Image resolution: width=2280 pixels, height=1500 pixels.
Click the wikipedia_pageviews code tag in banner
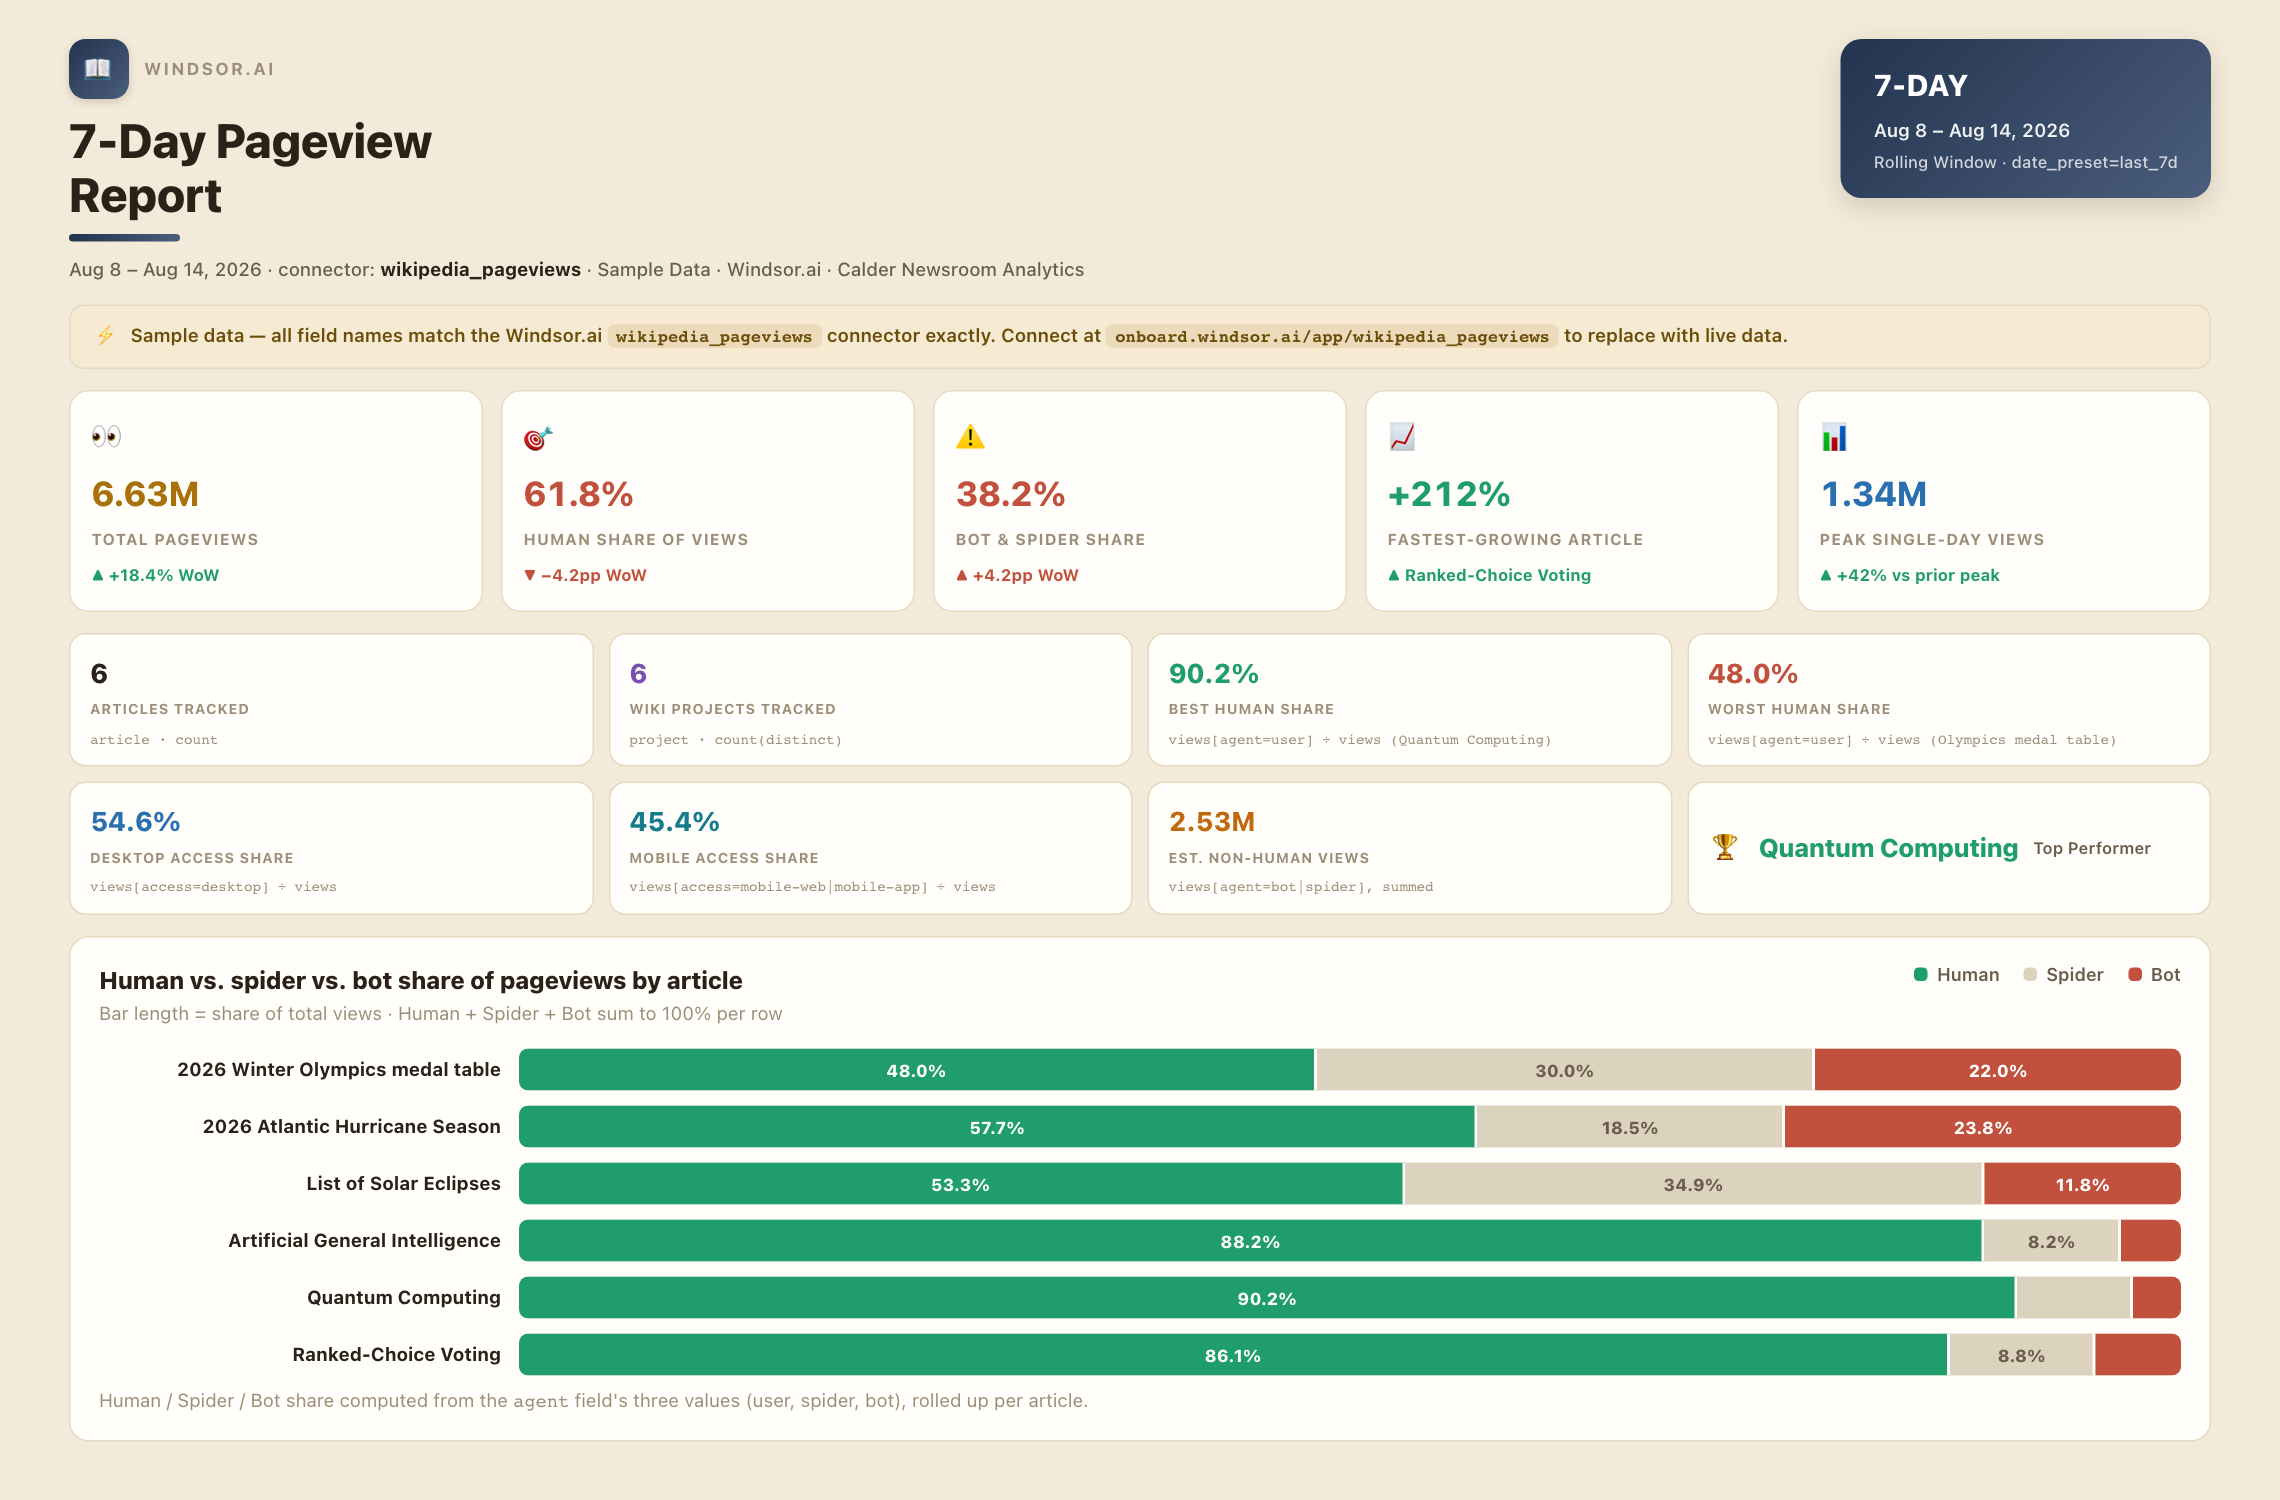(714, 336)
